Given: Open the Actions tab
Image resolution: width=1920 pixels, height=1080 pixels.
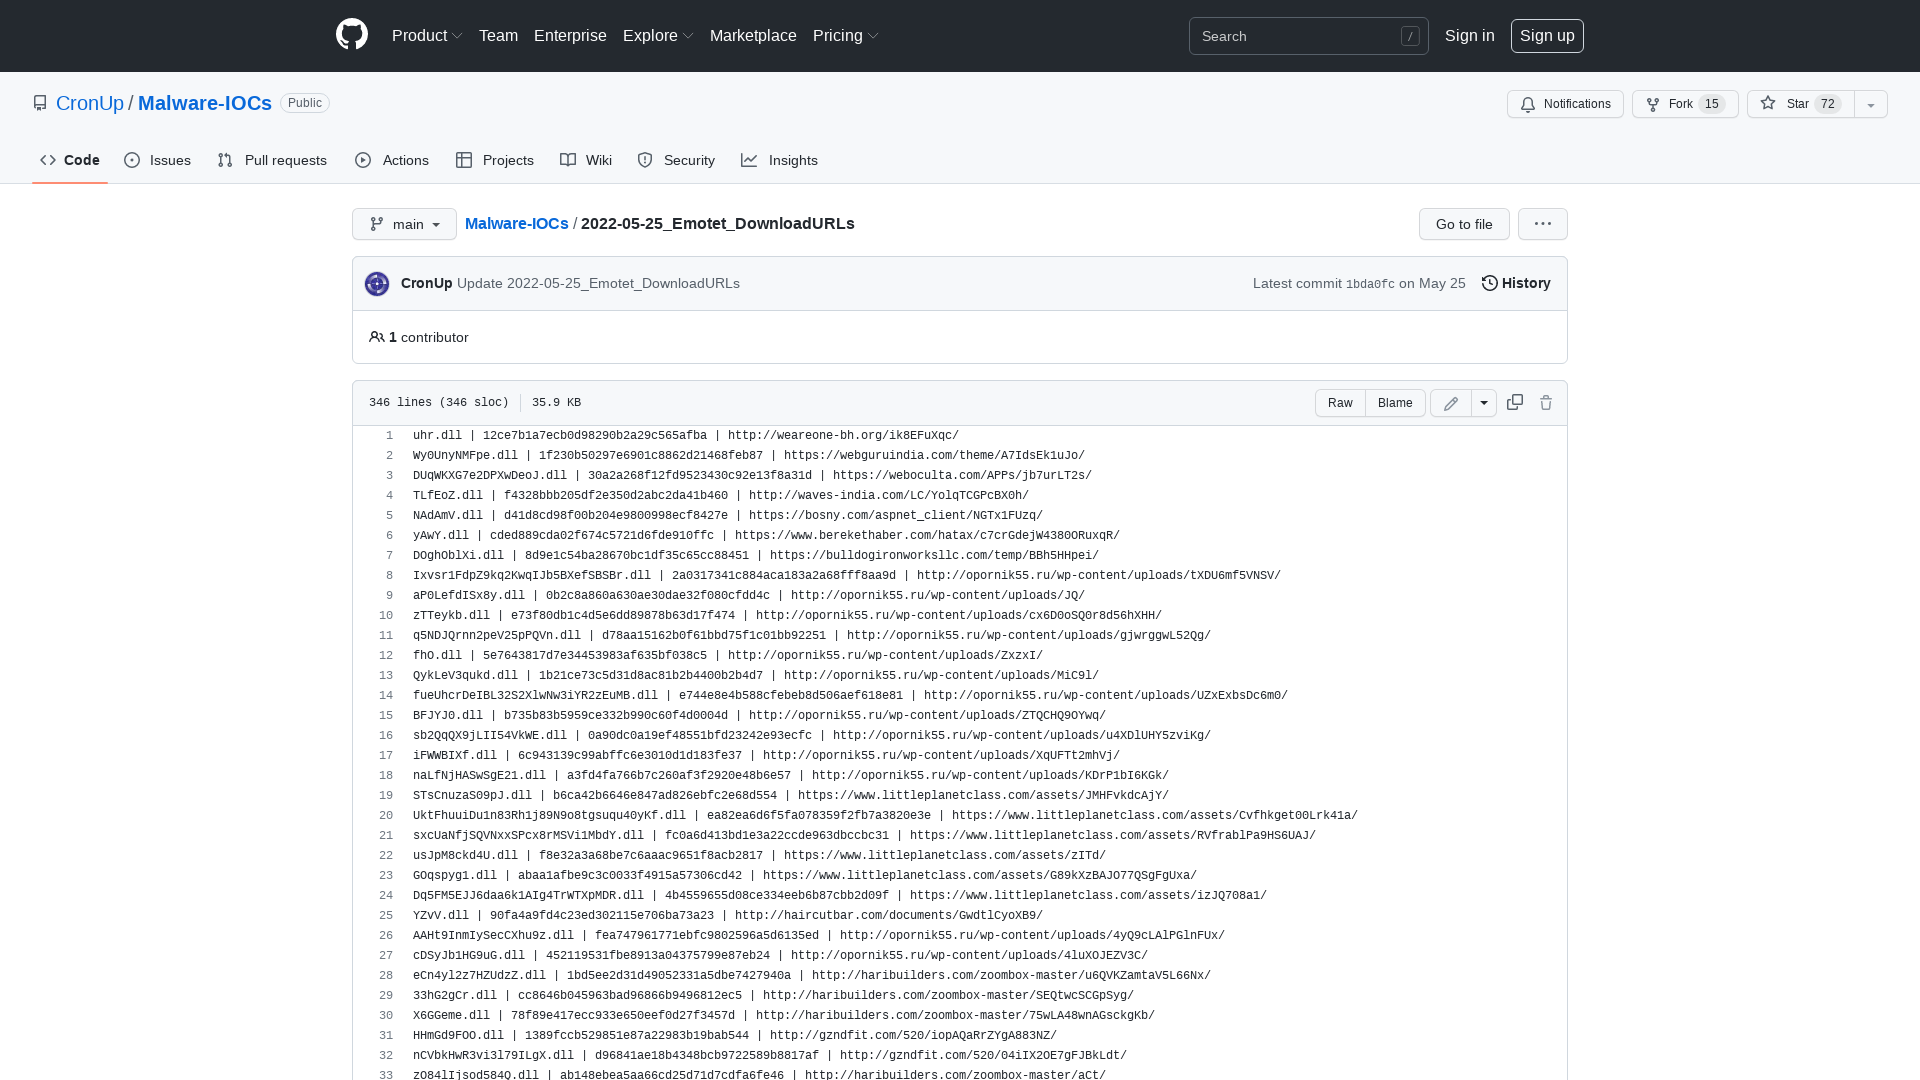Looking at the screenshot, I should pos(392,160).
